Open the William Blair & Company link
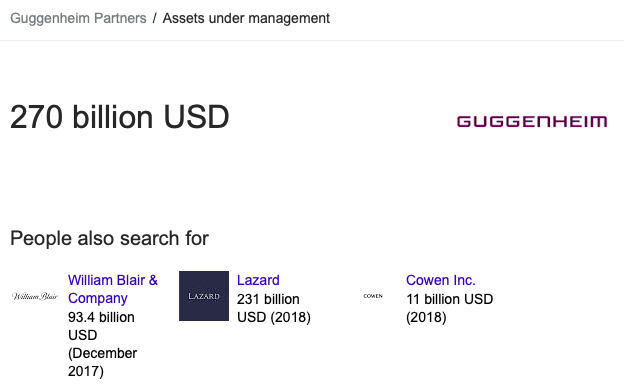The image size is (624, 392). (113, 289)
